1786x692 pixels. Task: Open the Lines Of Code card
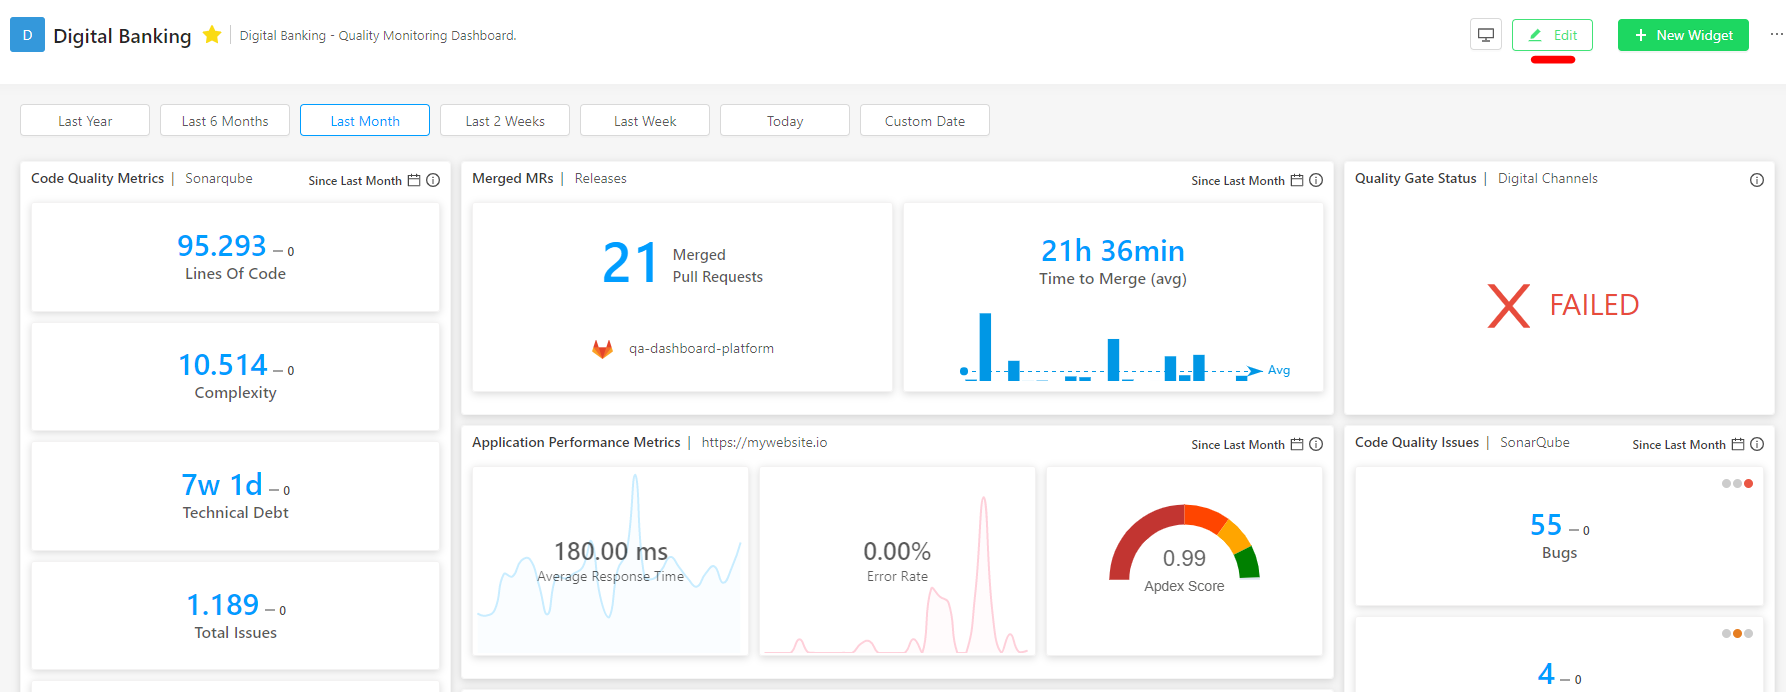[235, 257]
